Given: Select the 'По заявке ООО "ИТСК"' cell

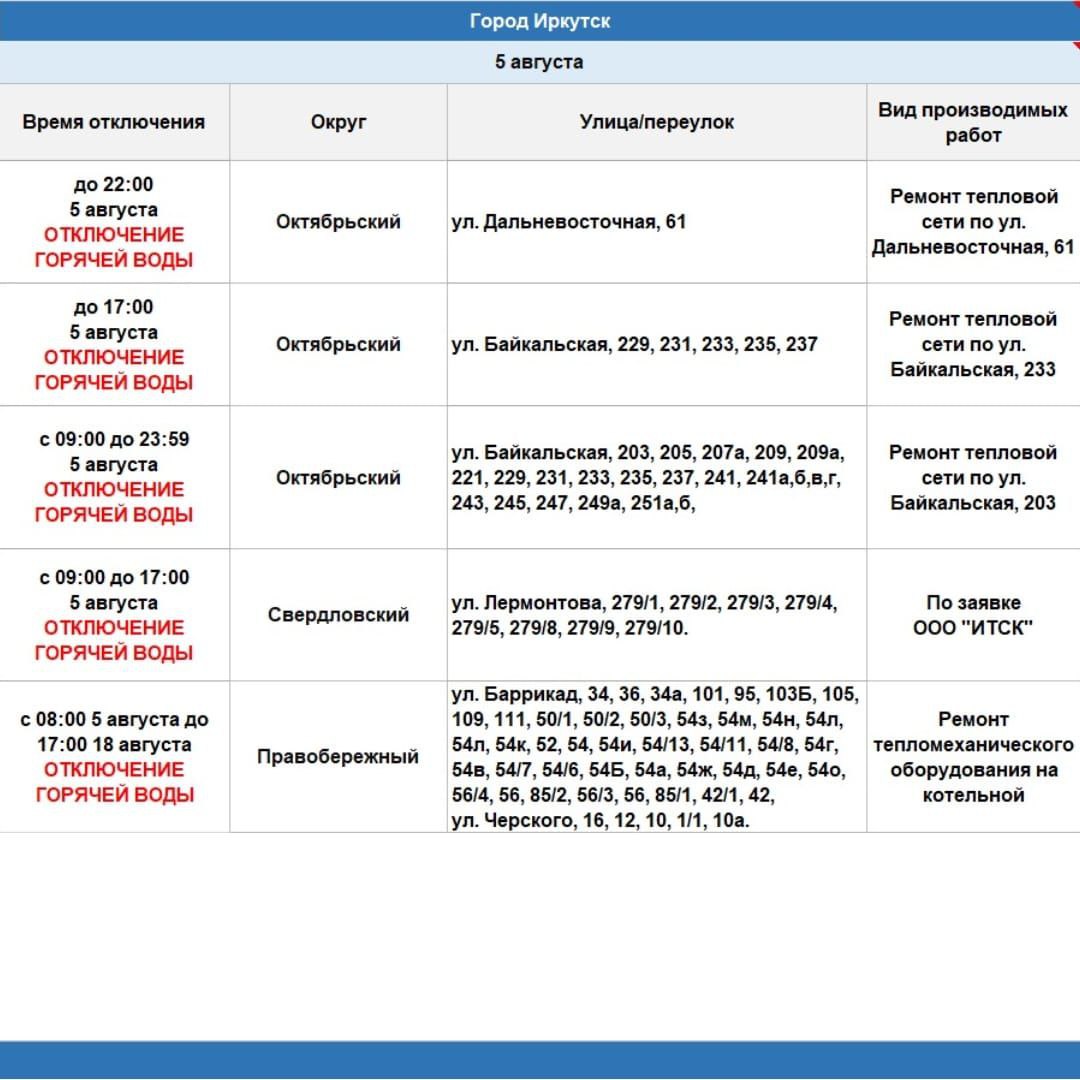Looking at the screenshot, I should 972,615.
